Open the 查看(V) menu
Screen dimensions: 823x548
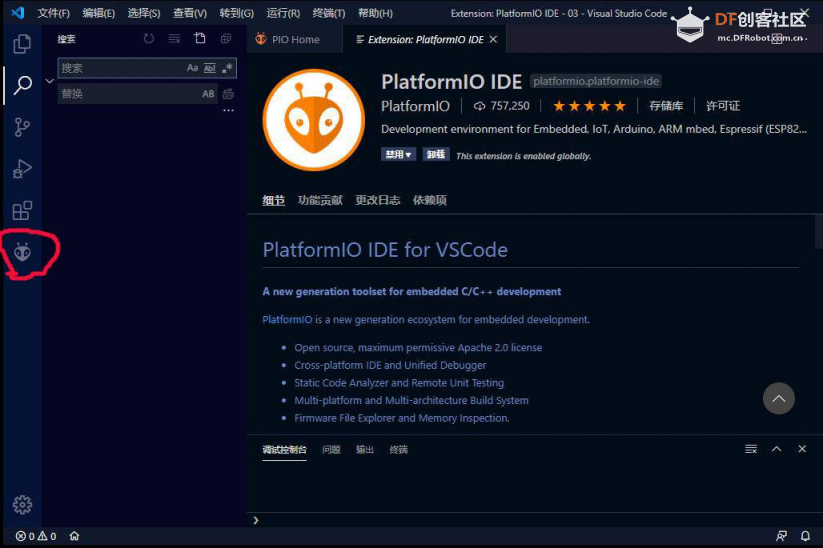point(190,13)
